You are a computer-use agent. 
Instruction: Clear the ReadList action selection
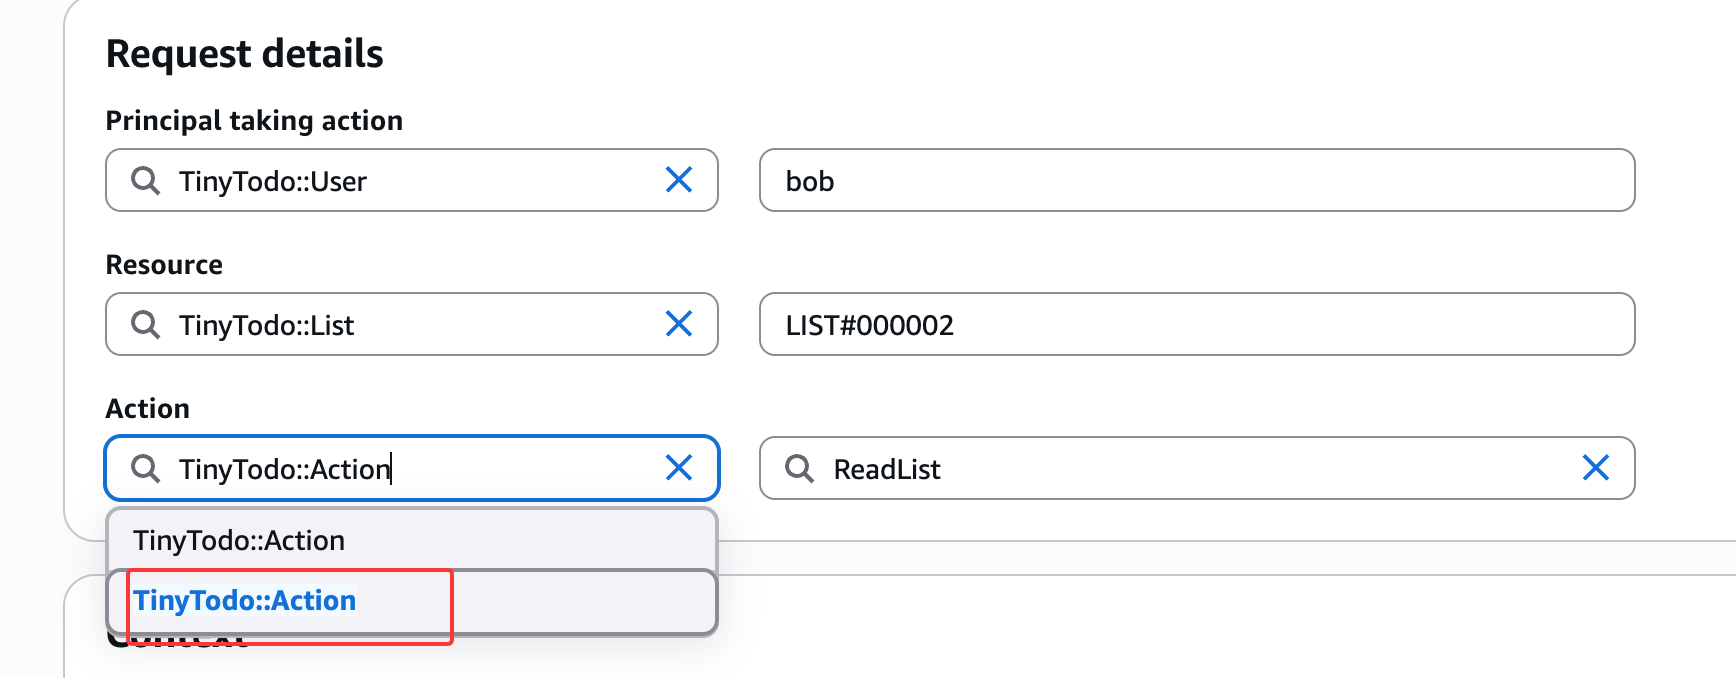(1596, 468)
